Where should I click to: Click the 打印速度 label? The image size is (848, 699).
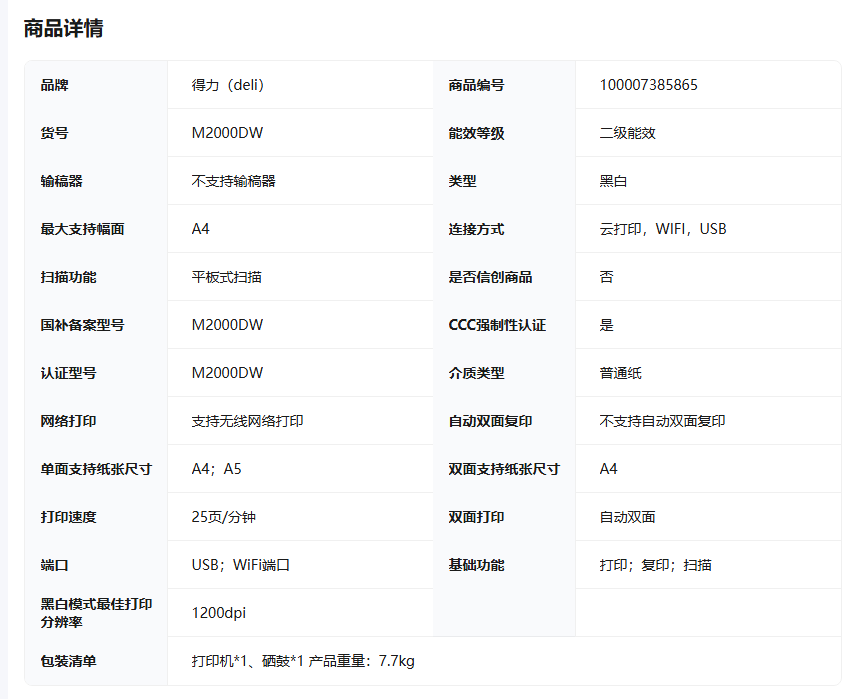pyautogui.click(x=69, y=517)
